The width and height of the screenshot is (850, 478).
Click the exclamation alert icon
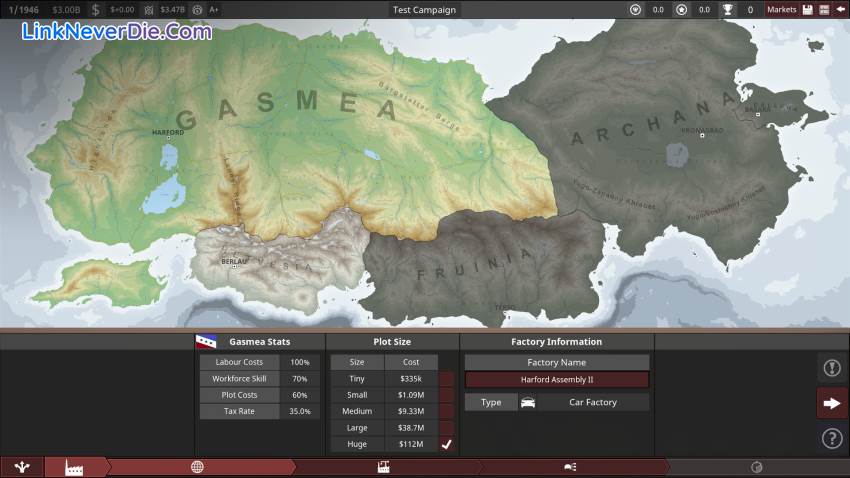tap(832, 368)
